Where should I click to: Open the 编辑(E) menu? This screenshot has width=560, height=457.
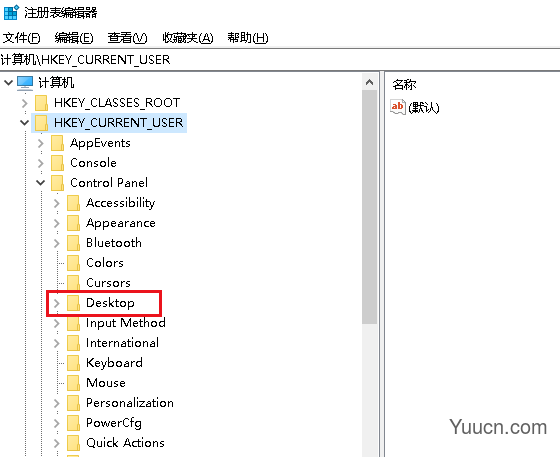(74, 37)
